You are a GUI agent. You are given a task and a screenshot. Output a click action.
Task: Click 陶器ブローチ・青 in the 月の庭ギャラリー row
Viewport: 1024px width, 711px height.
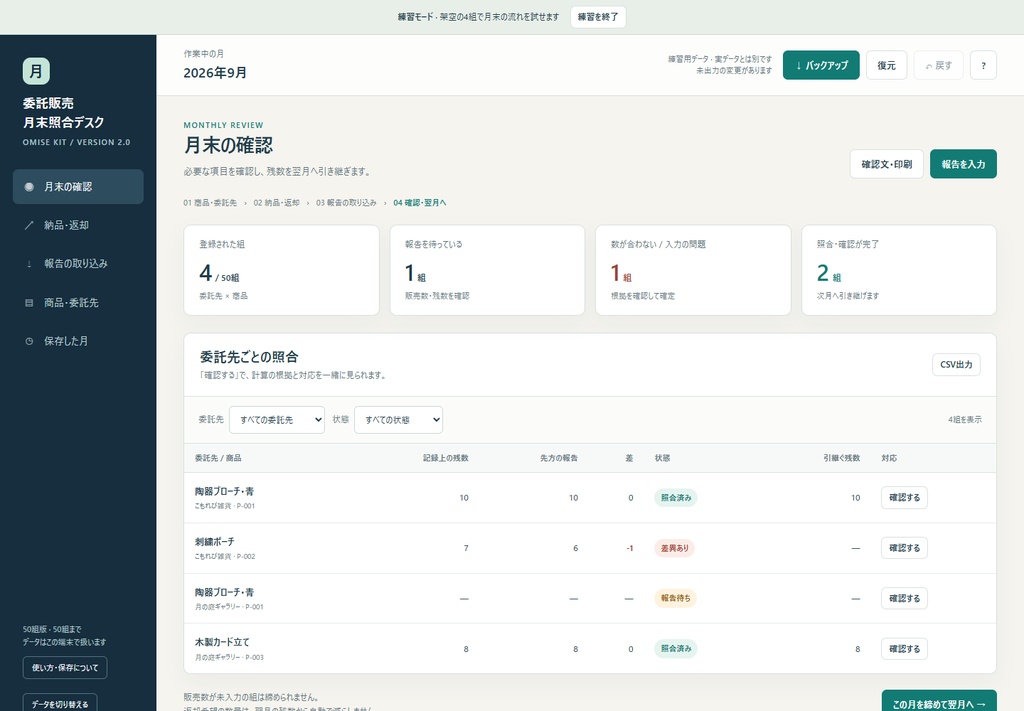pyautogui.click(x=224, y=592)
